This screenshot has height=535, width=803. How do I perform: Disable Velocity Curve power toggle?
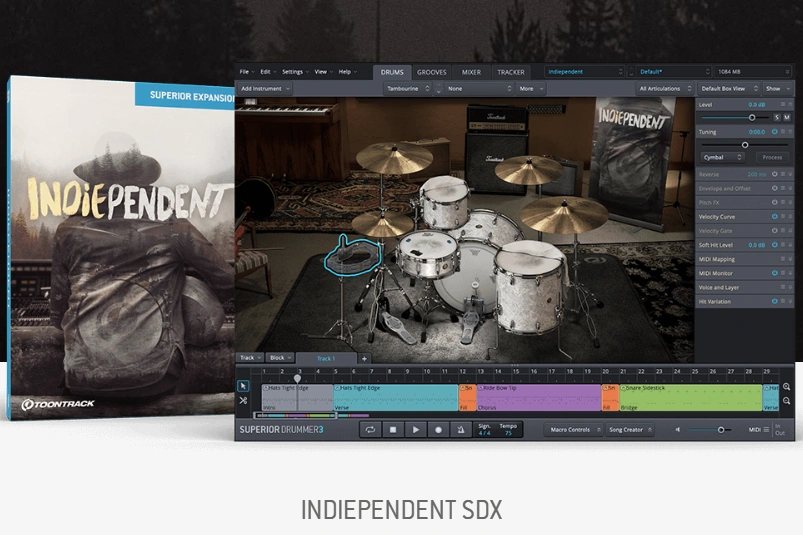click(774, 217)
